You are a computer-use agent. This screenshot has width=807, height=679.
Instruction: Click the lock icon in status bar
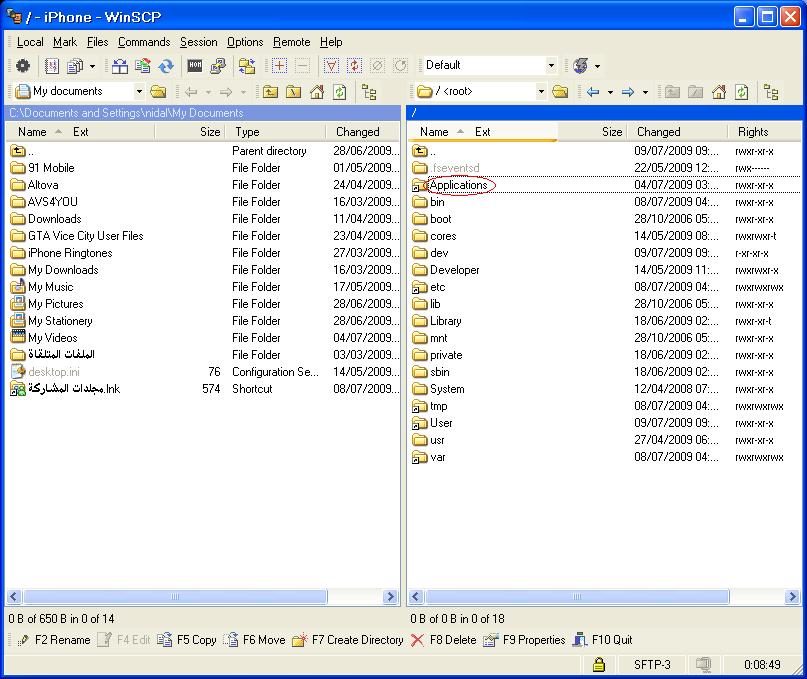pos(599,664)
